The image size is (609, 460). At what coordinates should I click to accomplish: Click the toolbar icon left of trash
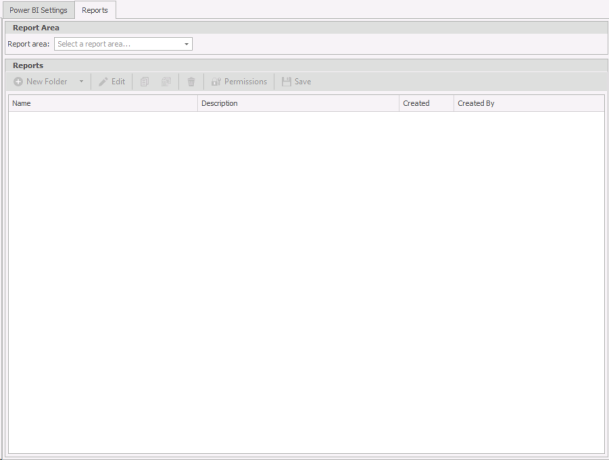pyautogui.click(x=166, y=81)
